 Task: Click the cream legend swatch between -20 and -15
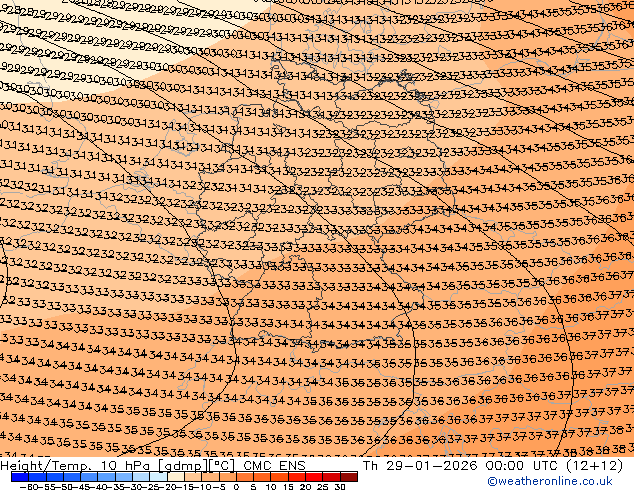[x=175, y=477]
